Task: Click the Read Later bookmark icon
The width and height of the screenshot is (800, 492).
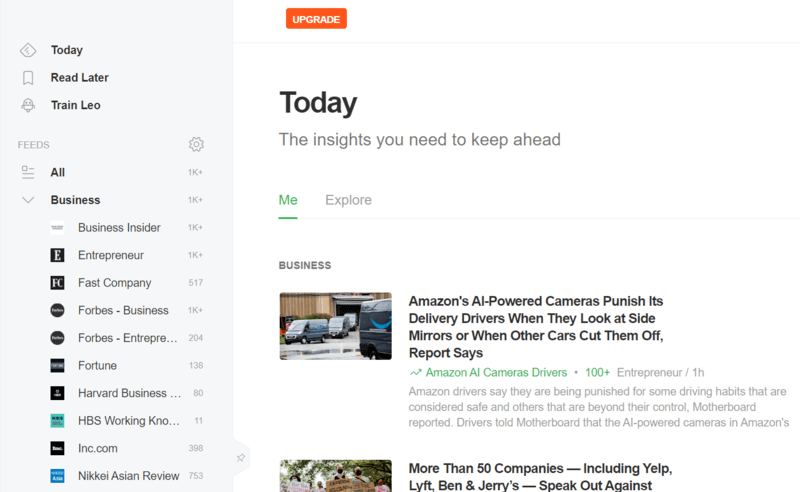Action: (x=28, y=78)
